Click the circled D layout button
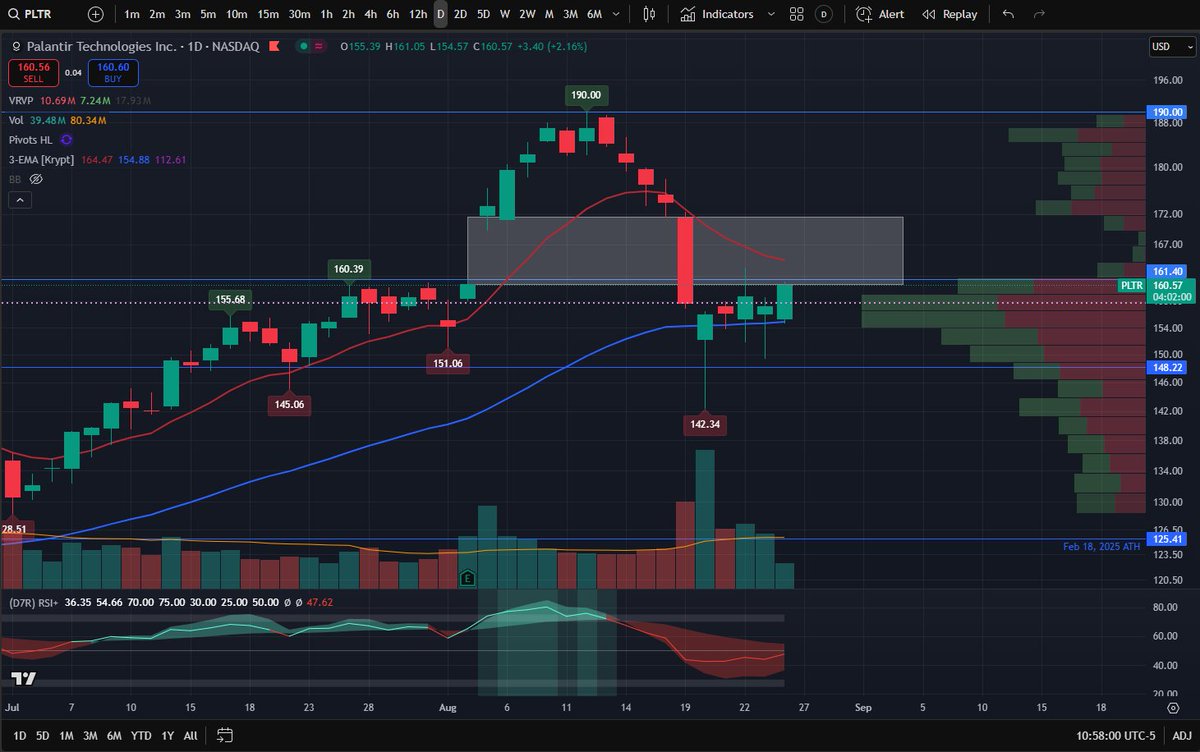Screen dimensions: 1200x752 (x=823, y=14)
